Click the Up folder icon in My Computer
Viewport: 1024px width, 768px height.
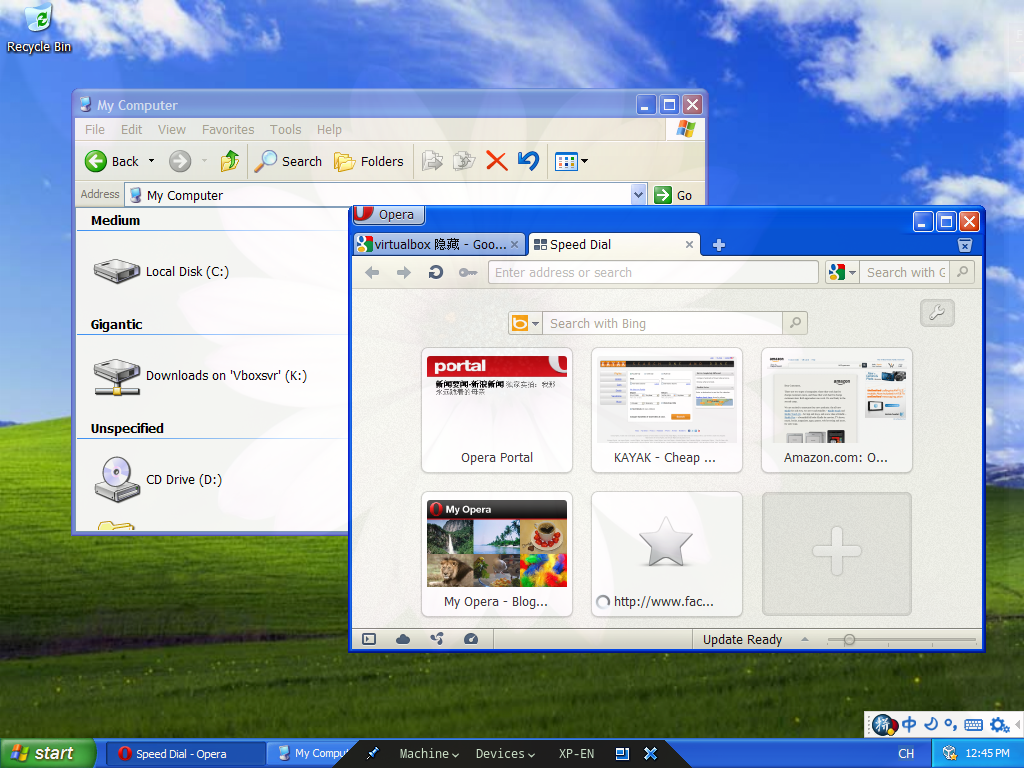pyautogui.click(x=230, y=161)
